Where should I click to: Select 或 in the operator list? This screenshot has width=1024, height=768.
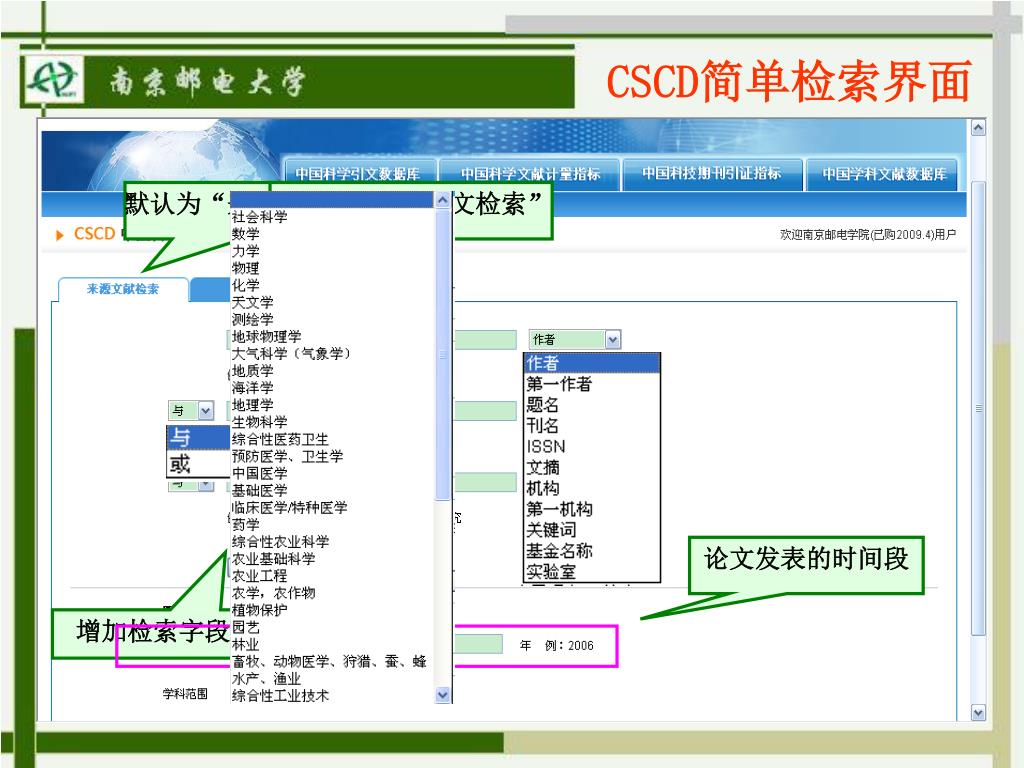click(x=199, y=464)
